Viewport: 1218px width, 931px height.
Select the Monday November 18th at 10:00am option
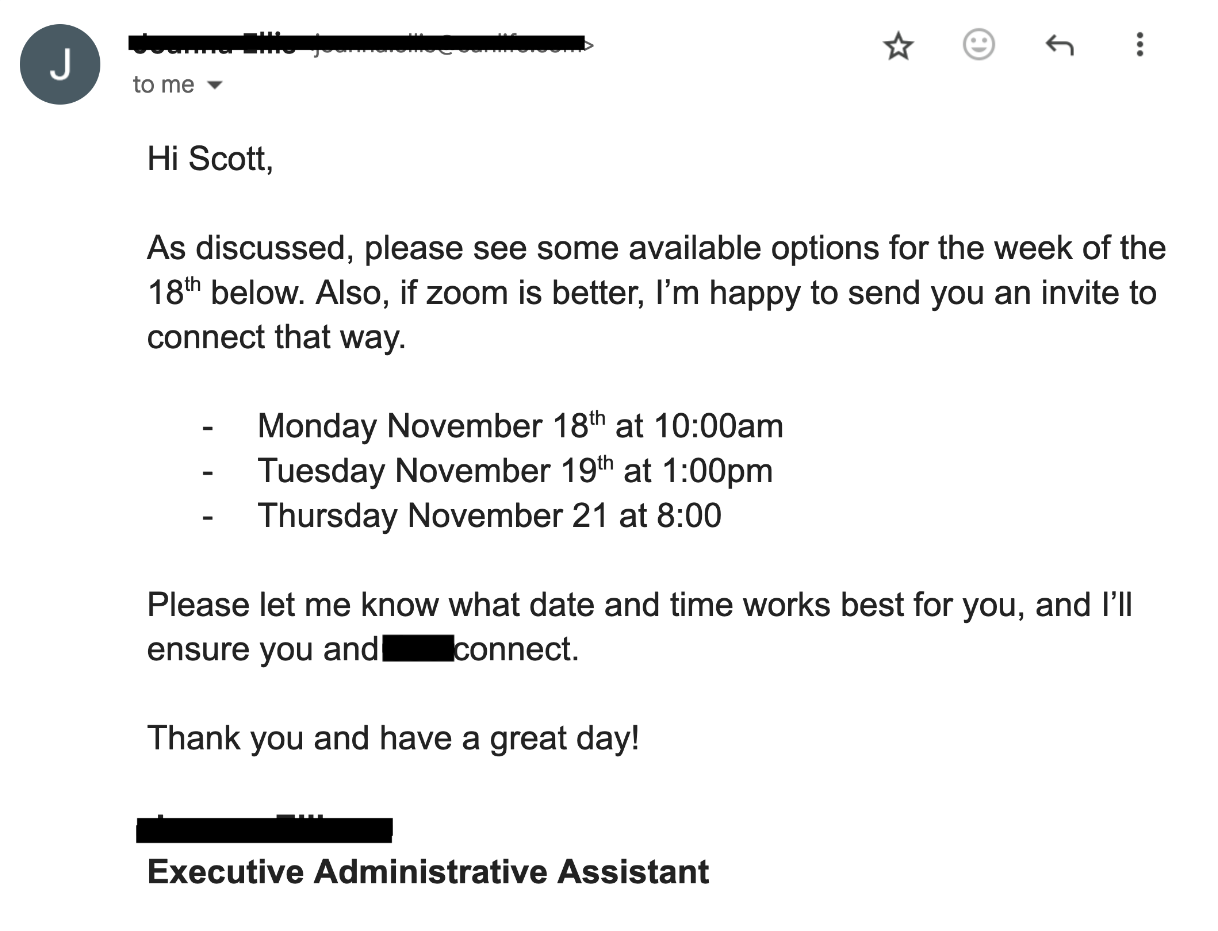tap(520, 426)
